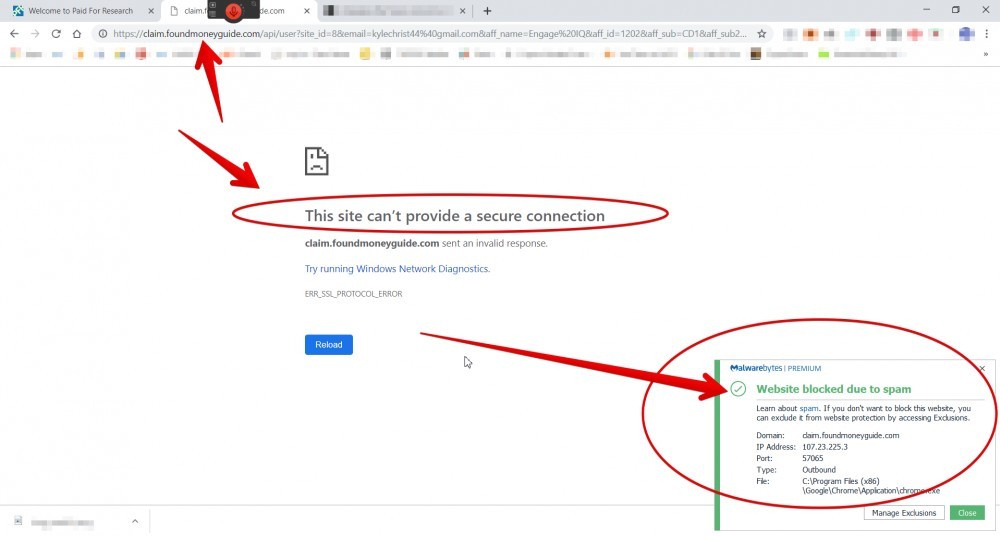1000x536 pixels.
Task: View site information icon in address bar
Action: (103, 34)
